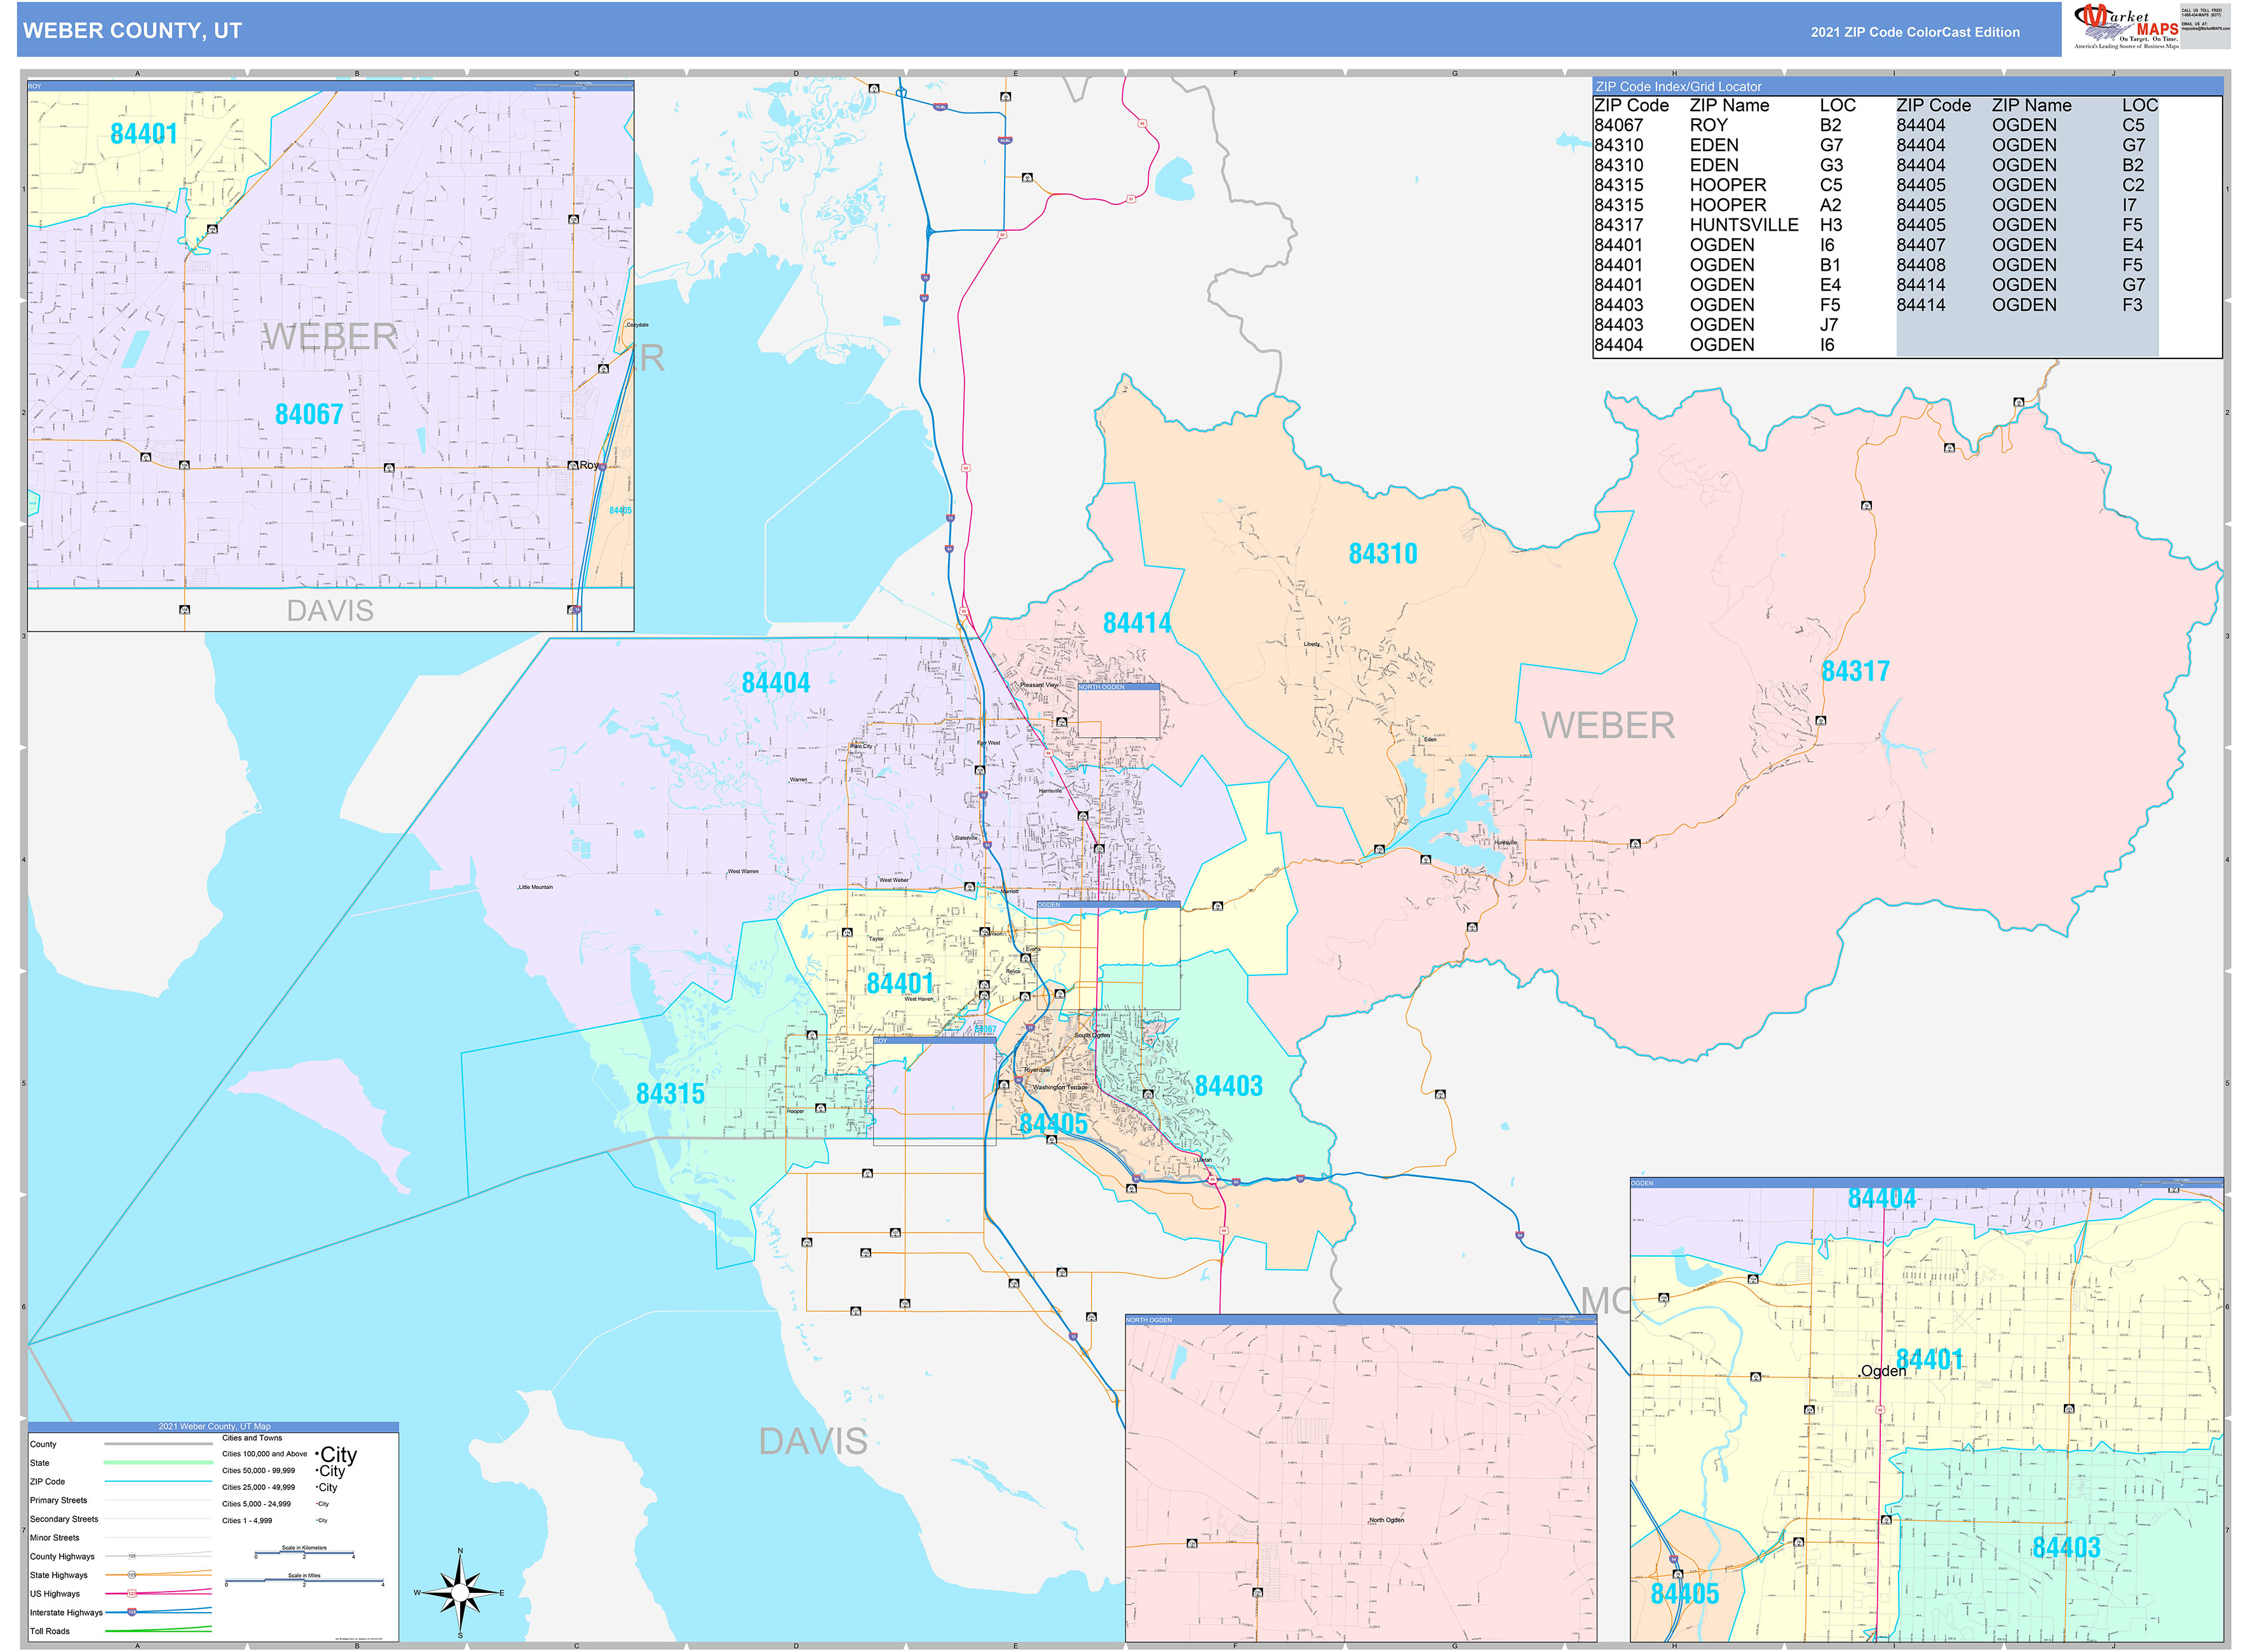2250x1652 pixels.
Task: Click the Little Mountain label on the map
Action: pos(535,887)
